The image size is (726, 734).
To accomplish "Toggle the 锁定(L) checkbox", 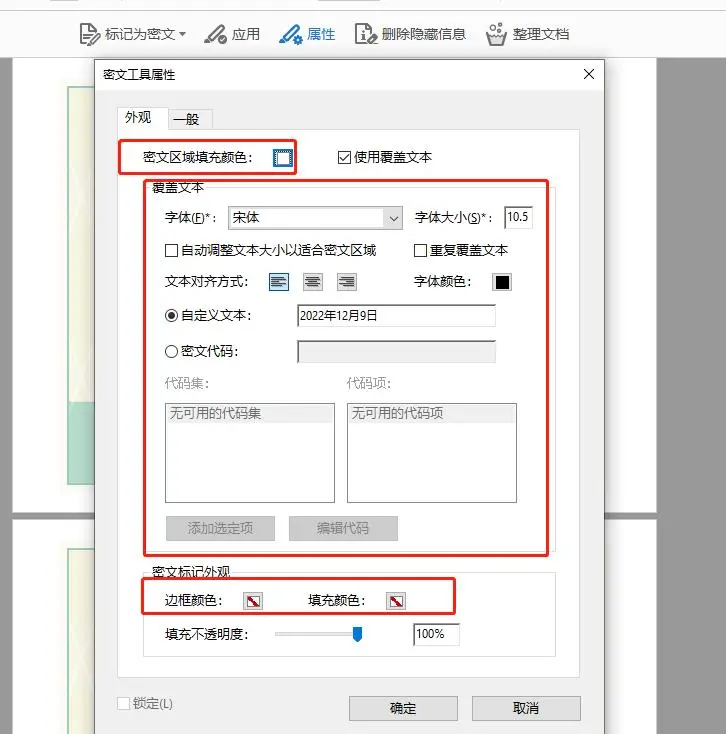I will click(124, 703).
